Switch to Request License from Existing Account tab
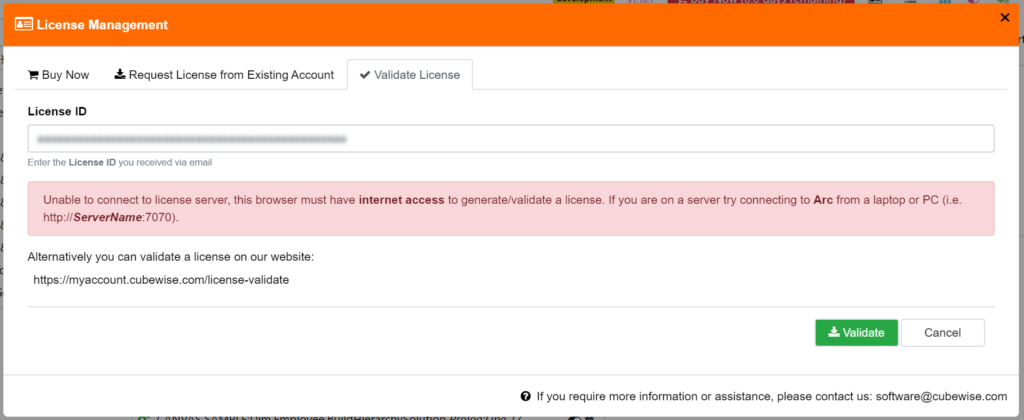This screenshot has height=420, width=1024. [223, 75]
